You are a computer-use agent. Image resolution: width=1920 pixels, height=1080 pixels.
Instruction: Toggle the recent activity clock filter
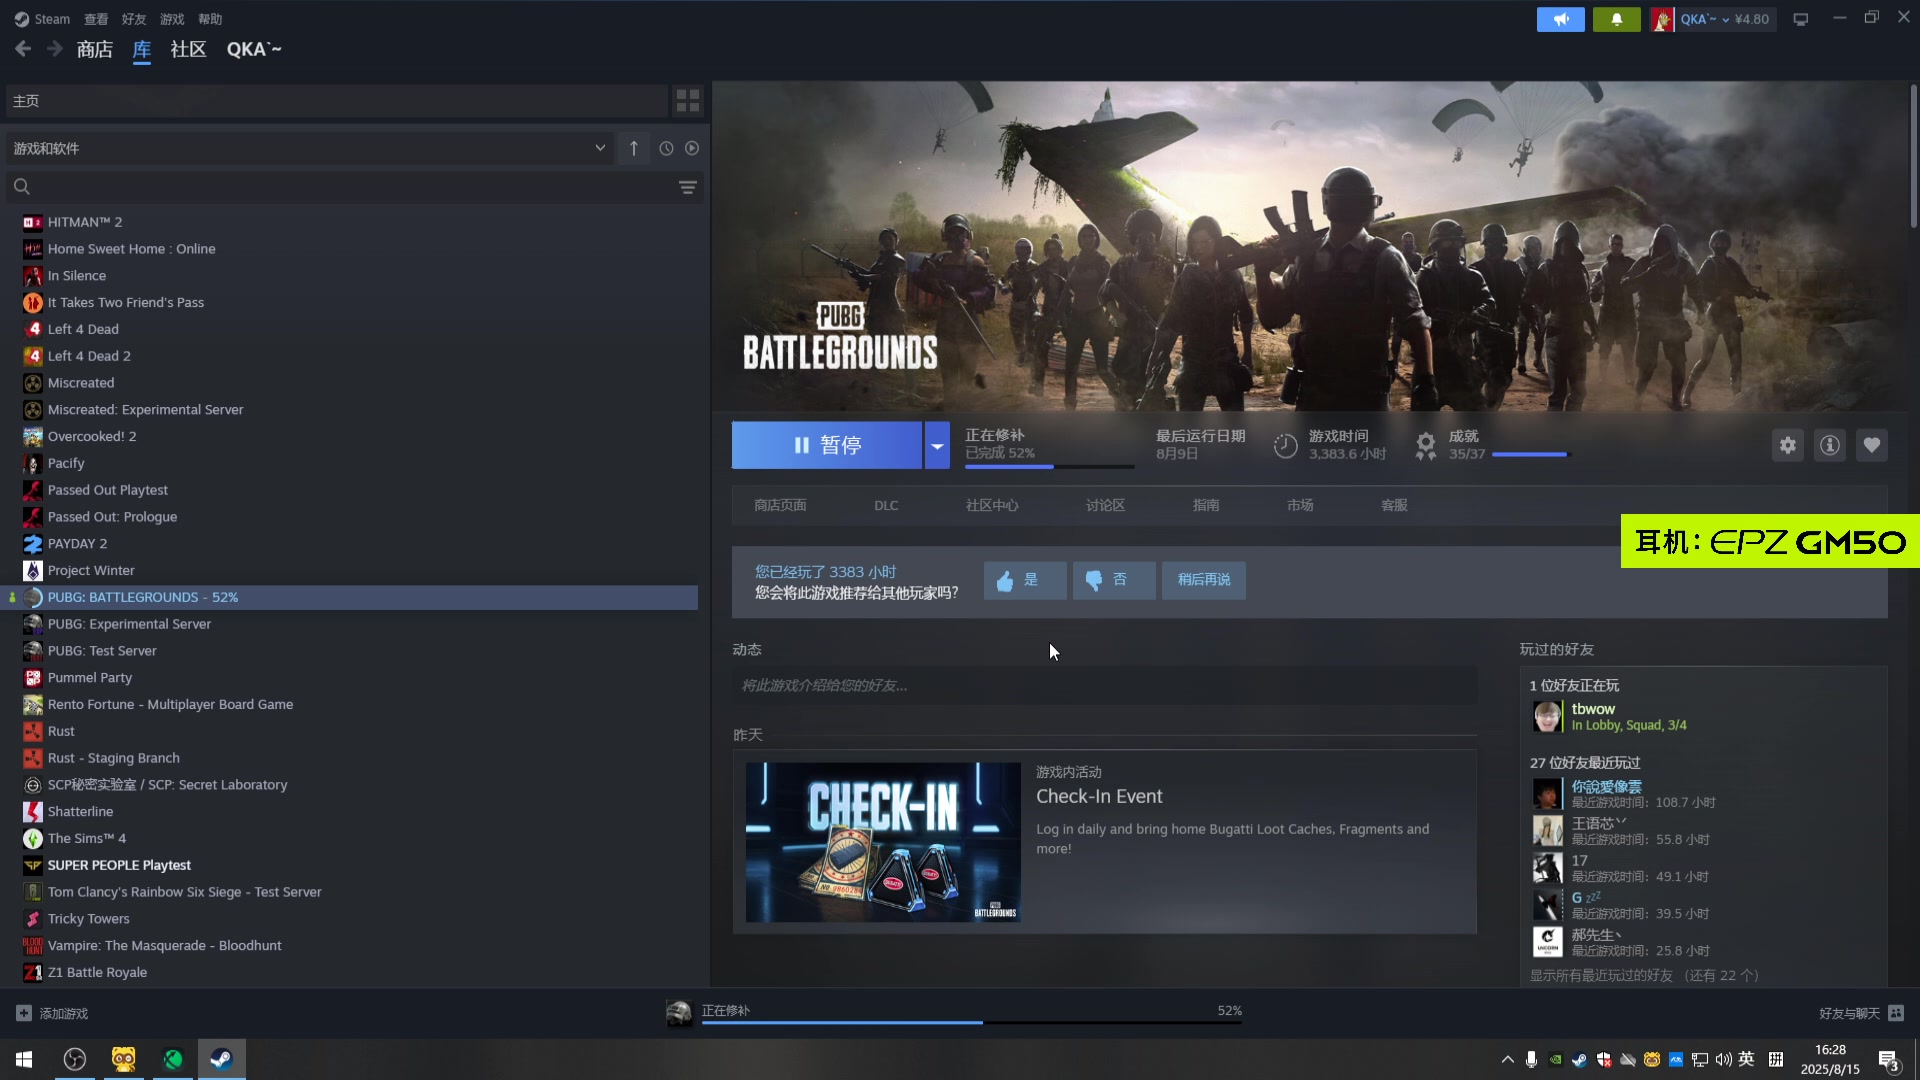[666, 148]
